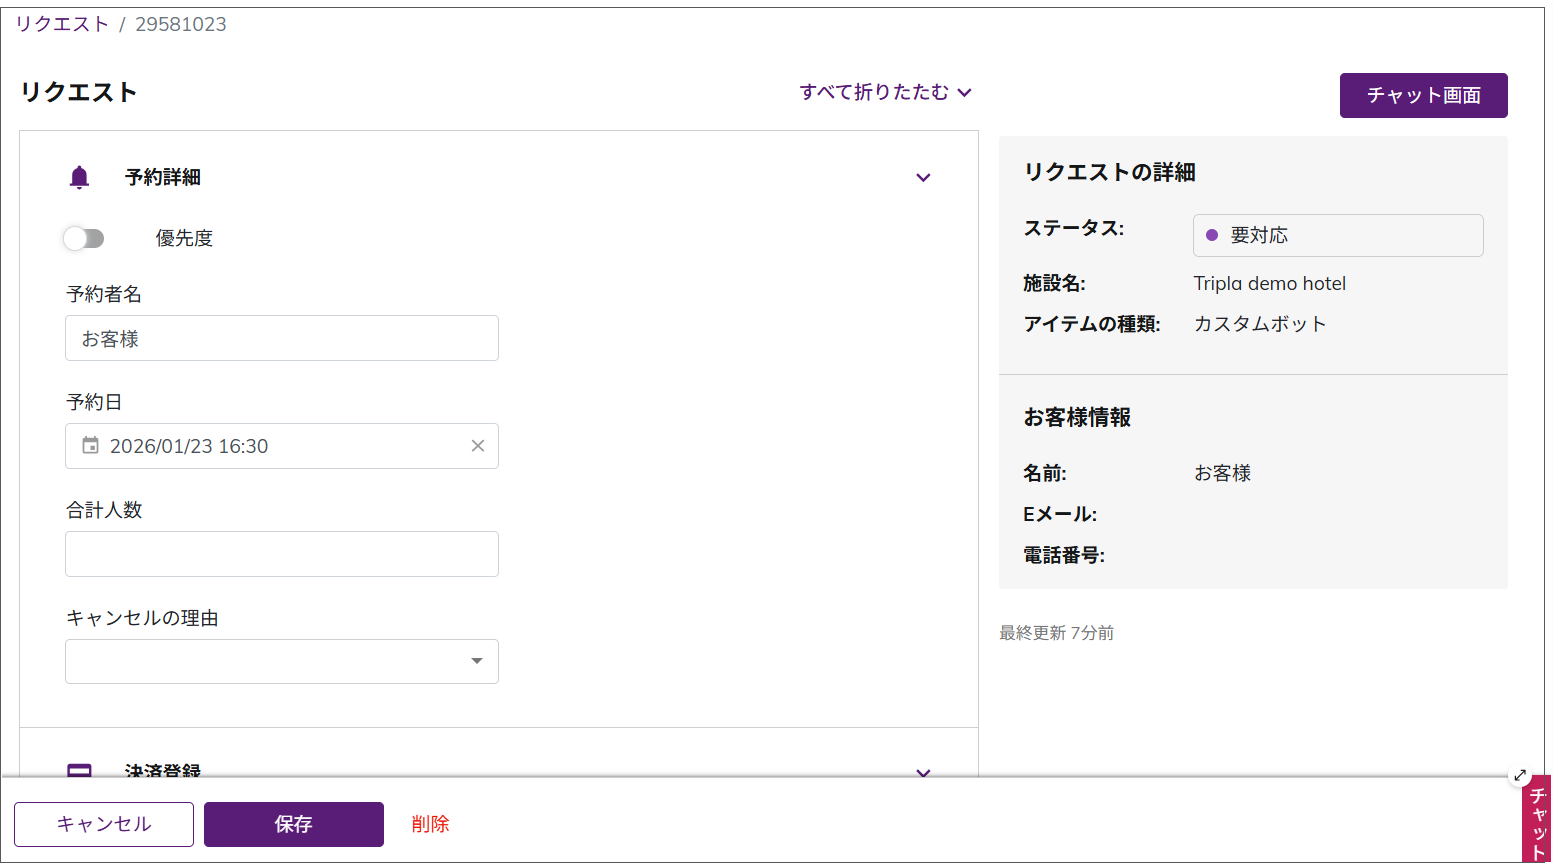Toggle the 優先度 priority switch
Viewport: 1555px width, 864px height.
click(x=84, y=238)
